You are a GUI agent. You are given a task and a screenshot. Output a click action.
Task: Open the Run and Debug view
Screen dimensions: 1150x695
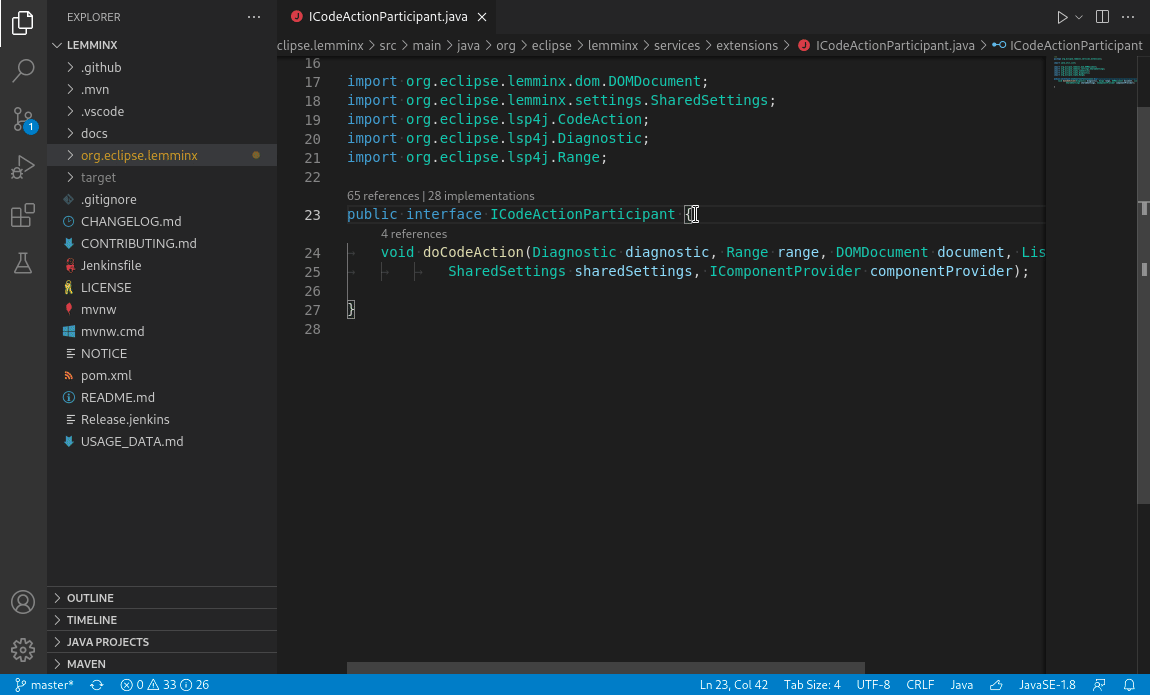23,167
